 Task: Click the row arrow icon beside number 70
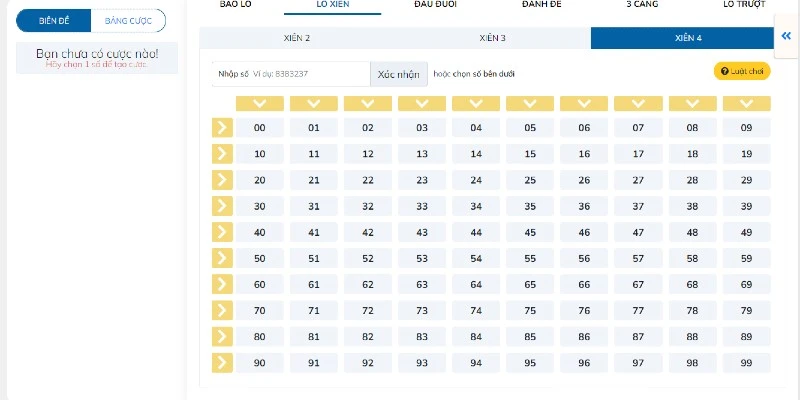pyautogui.click(x=222, y=310)
